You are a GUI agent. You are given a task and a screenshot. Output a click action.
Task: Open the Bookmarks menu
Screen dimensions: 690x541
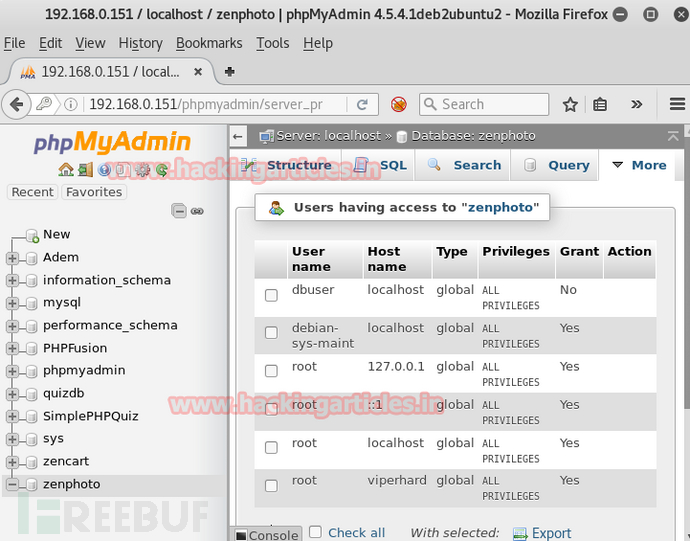click(209, 43)
